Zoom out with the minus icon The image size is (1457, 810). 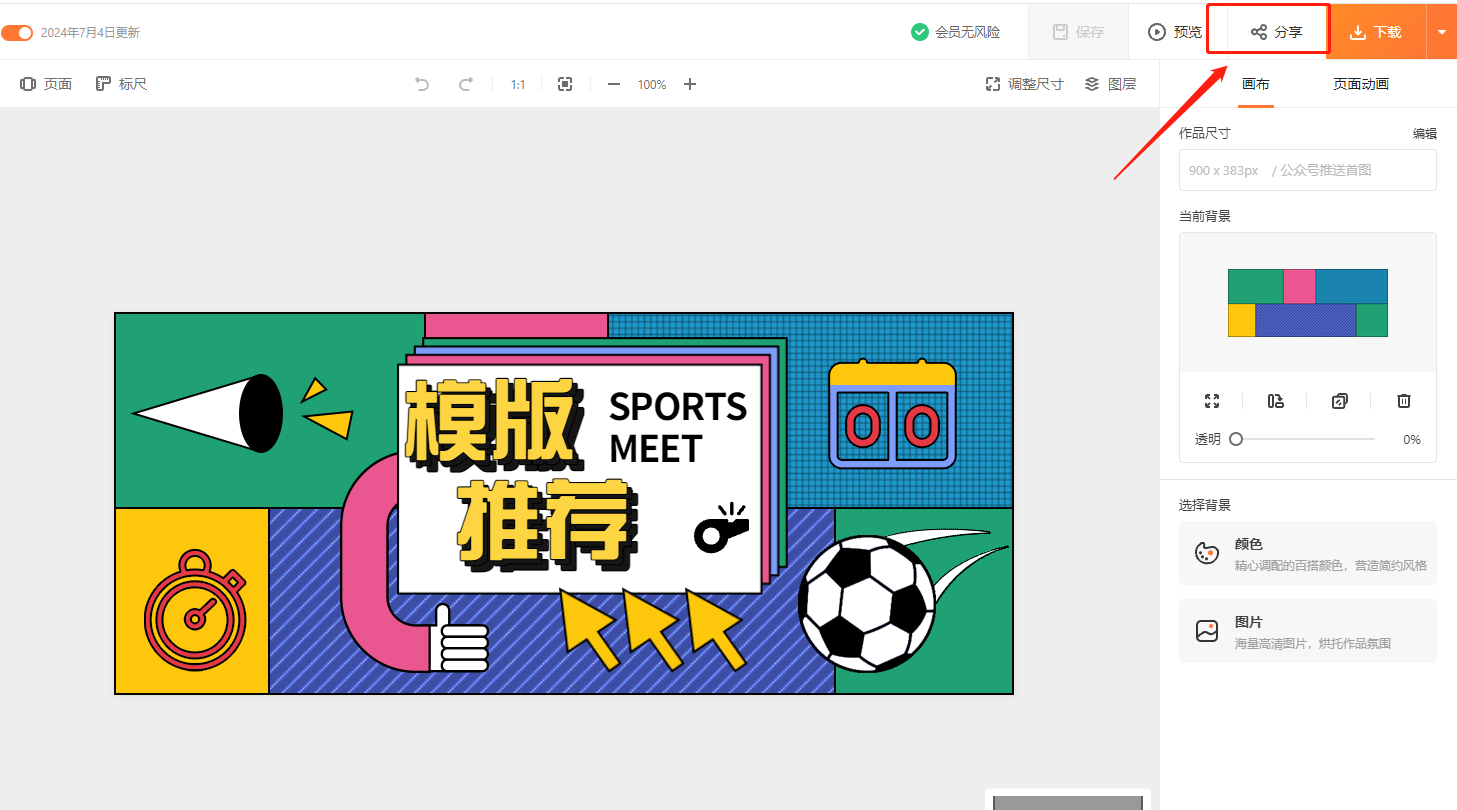point(614,84)
